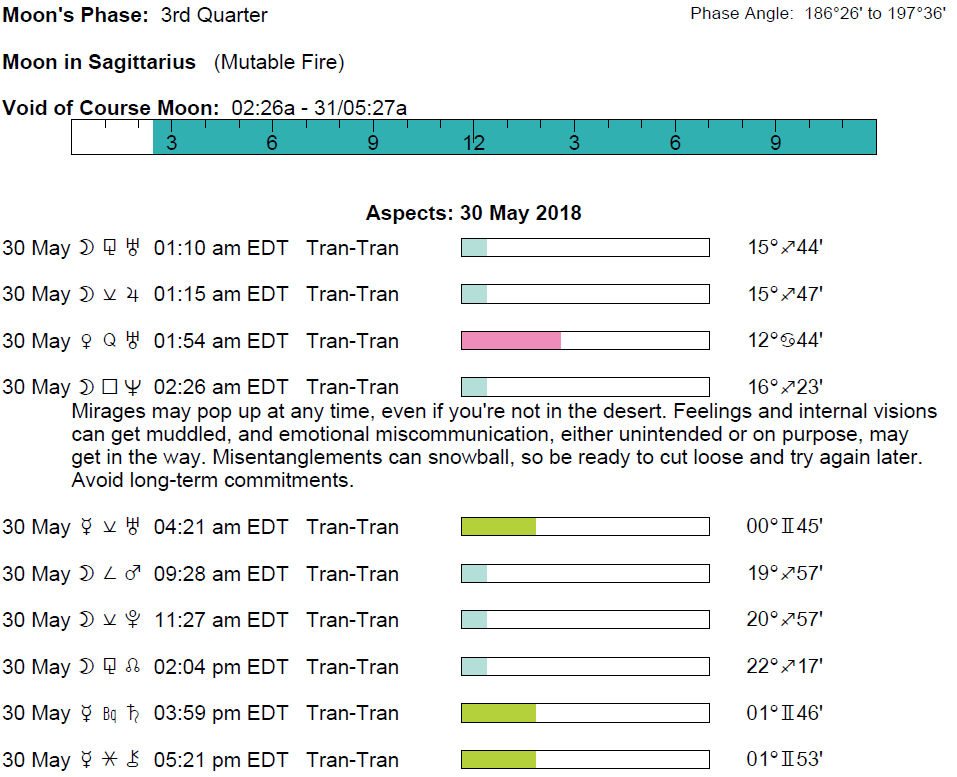
Task: Select the Jupiter glyph in the 01:15 am row
Action: [132, 295]
